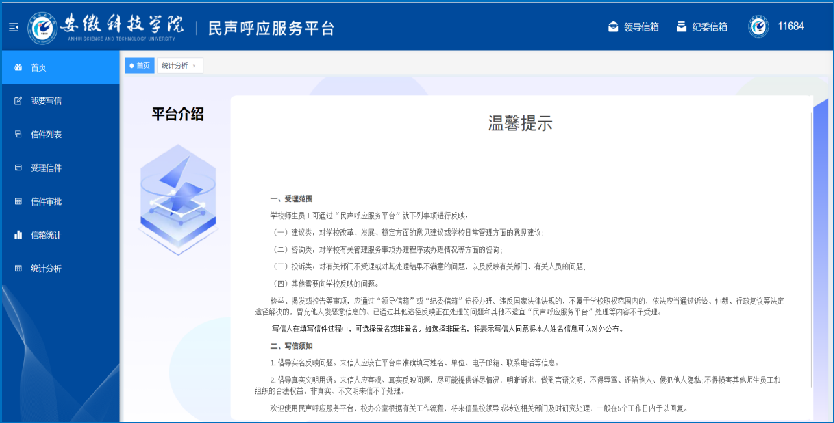Click the Anhui university logo emblem
The image size is (834, 423).
tap(43, 27)
